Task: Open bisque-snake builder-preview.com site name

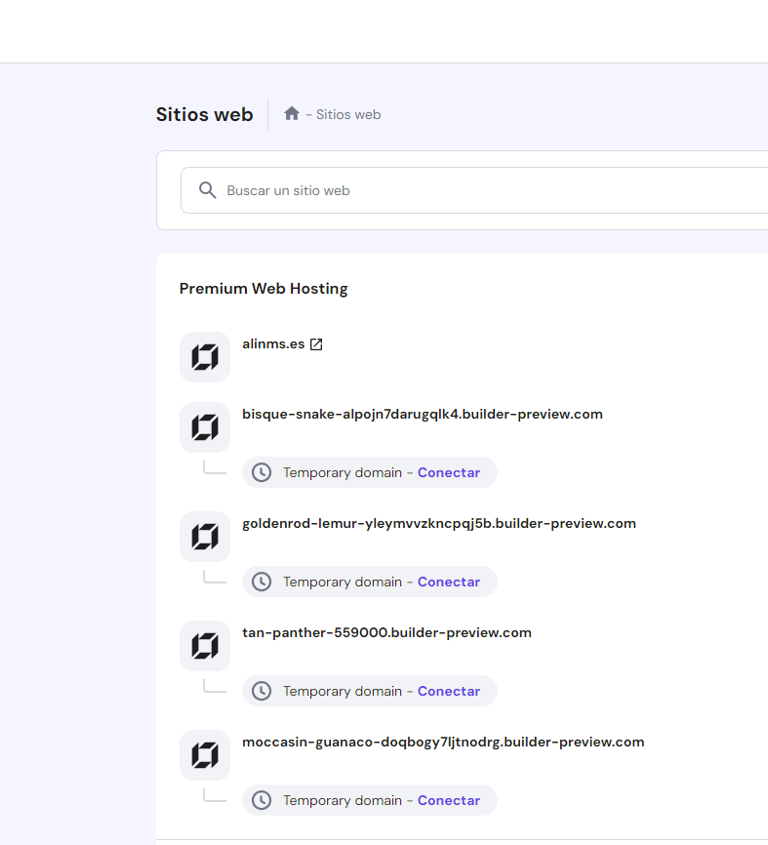Action: 422,414
